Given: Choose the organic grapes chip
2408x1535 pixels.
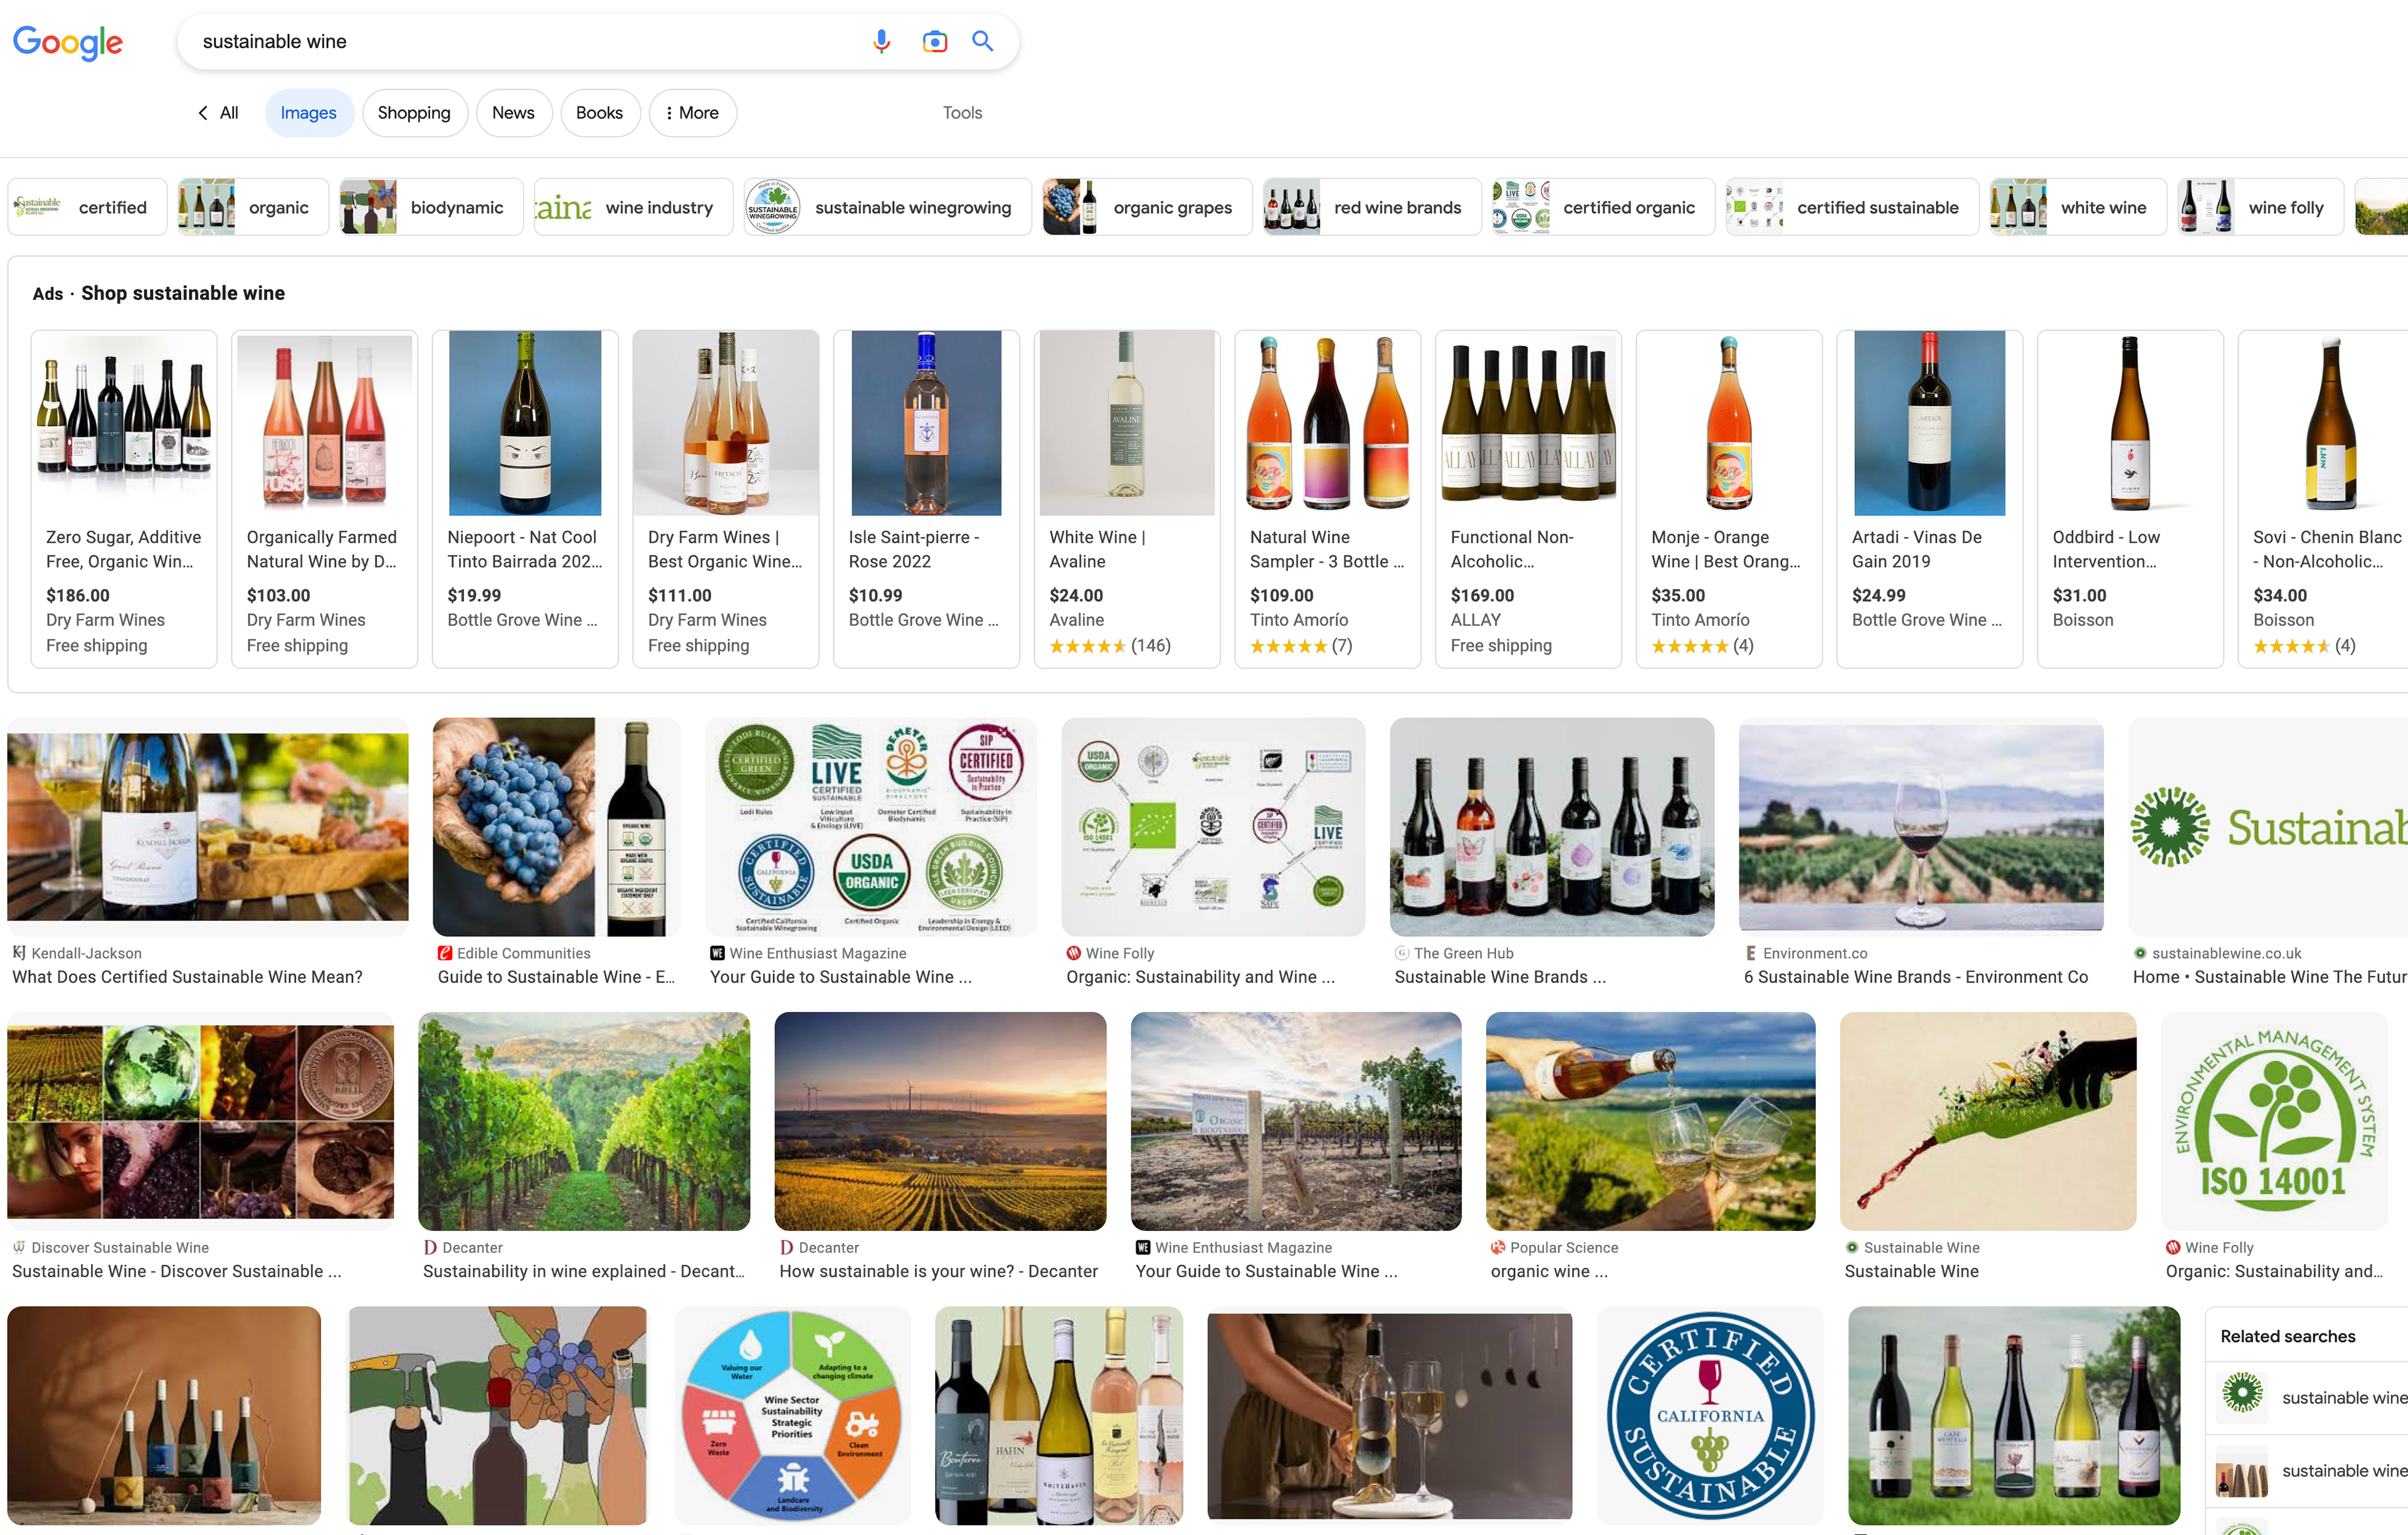Looking at the screenshot, I should [x=1147, y=207].
